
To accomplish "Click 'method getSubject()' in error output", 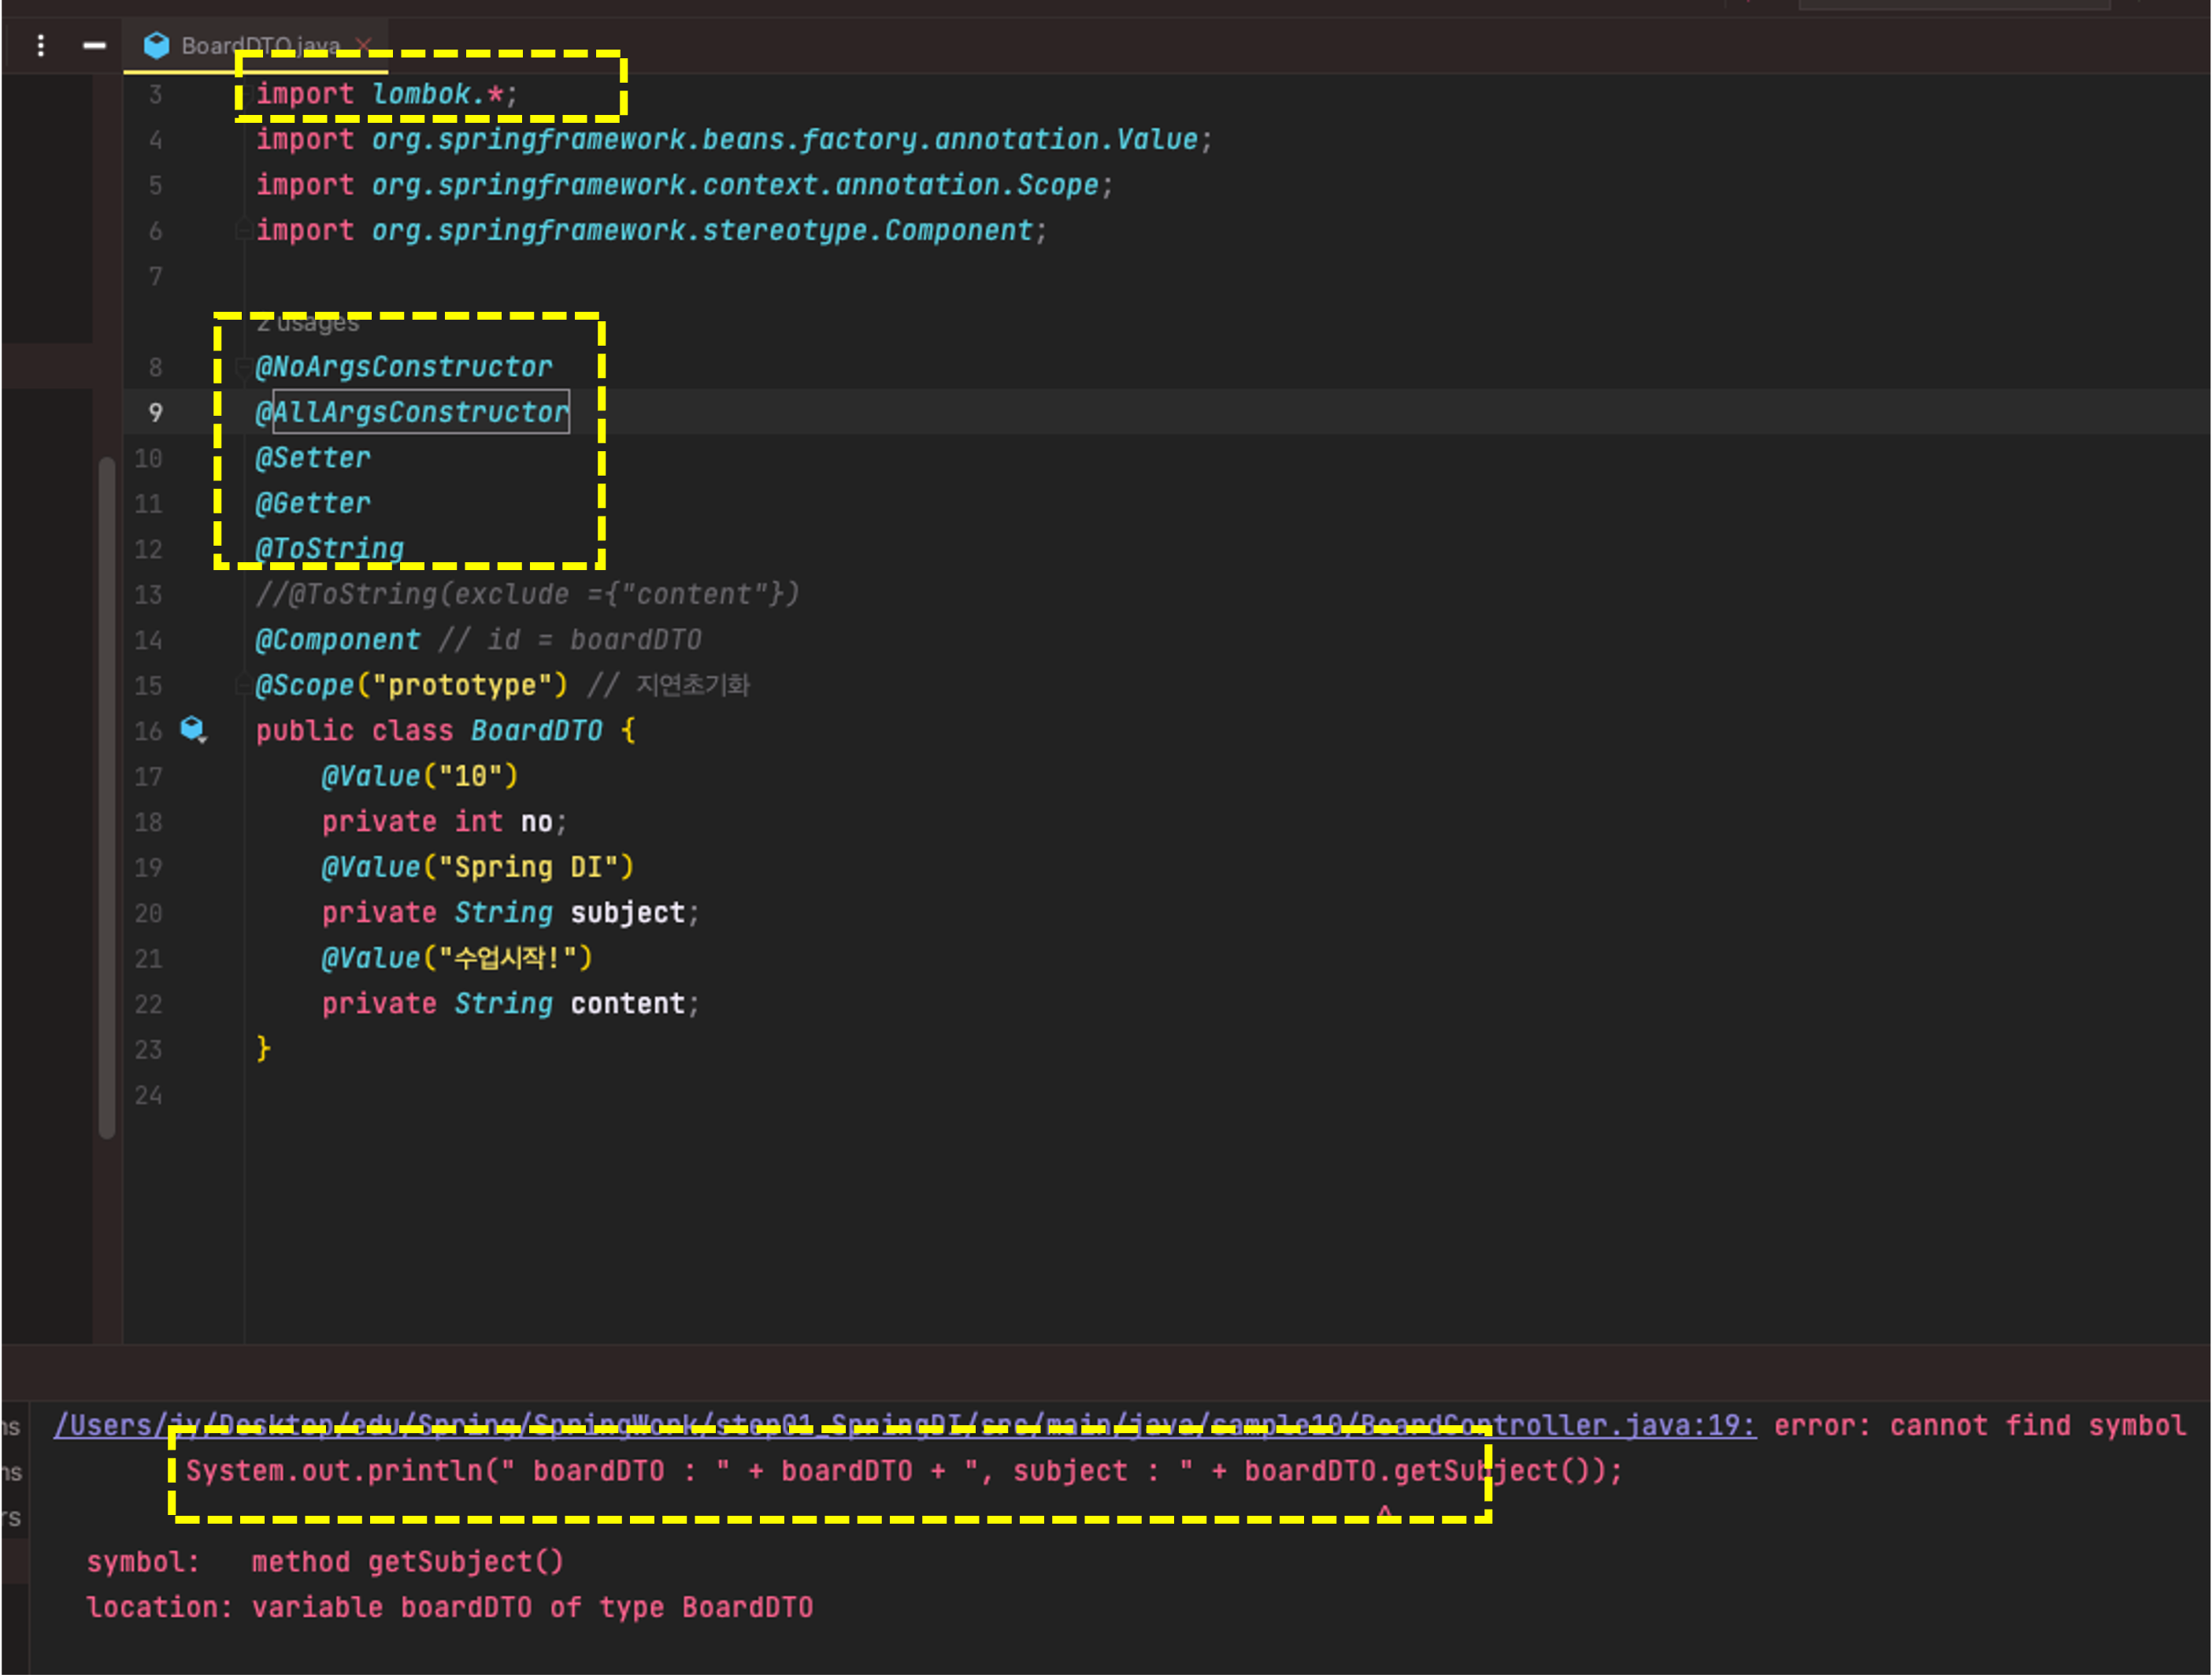I will (407, 1562).
